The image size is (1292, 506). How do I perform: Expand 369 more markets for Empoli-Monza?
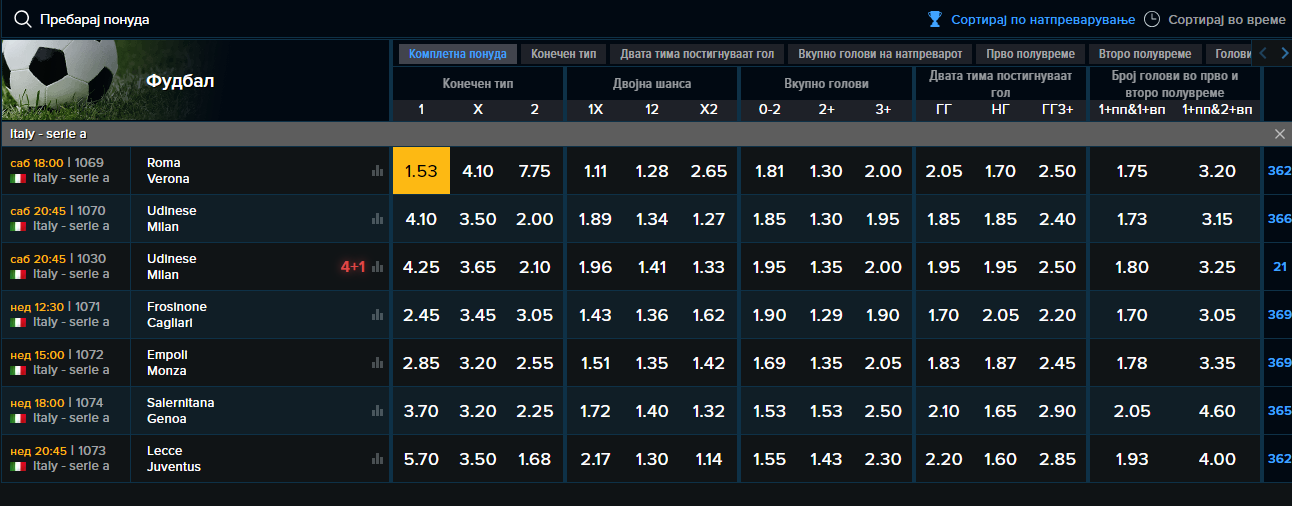(x=1278, y=363)
